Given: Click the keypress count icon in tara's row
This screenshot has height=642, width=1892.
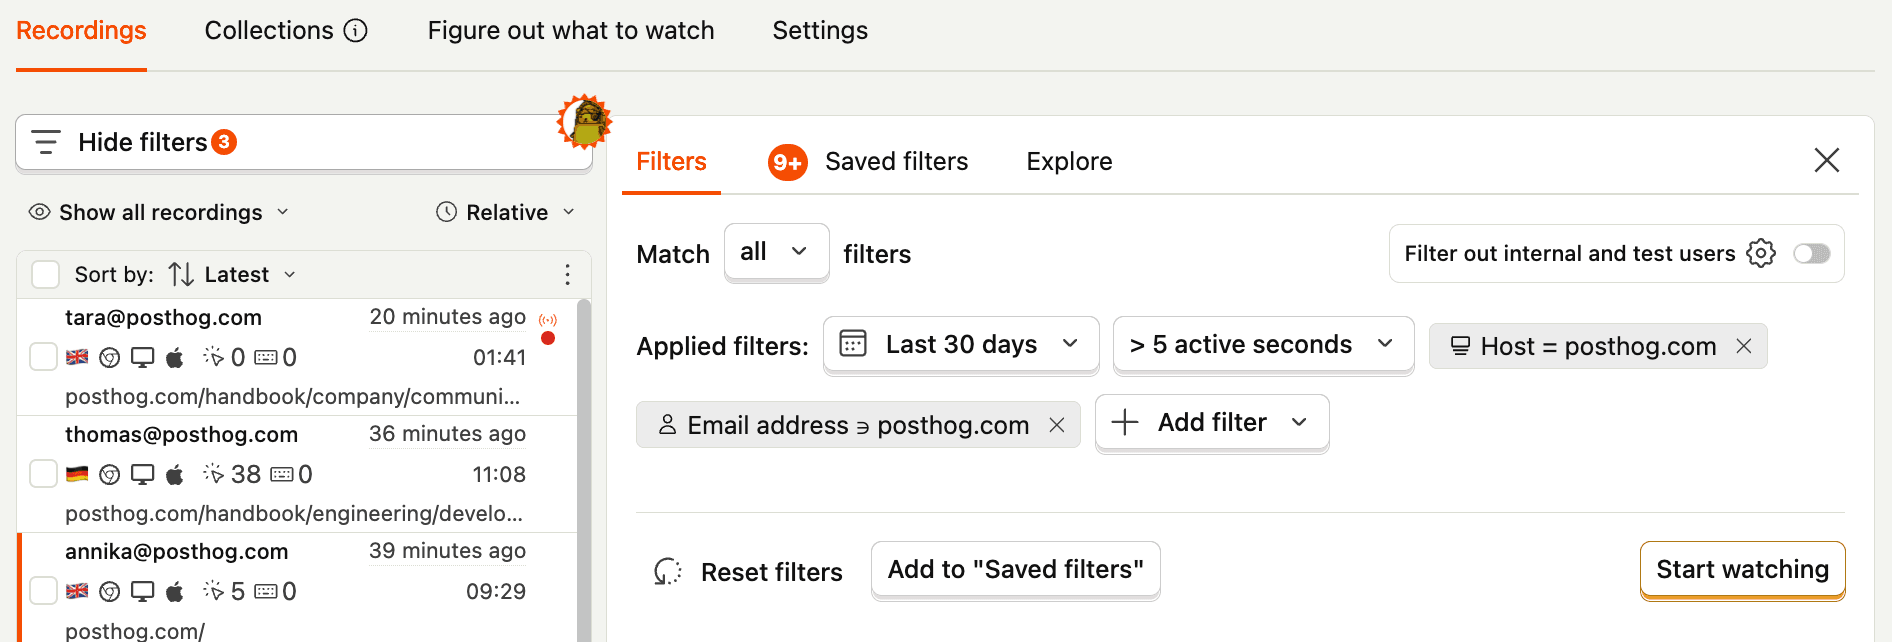Looking at the screenshot, I should pyautogui.click(x=266, y=357).
